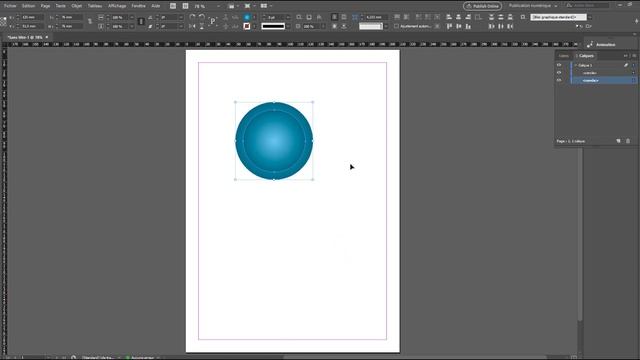Open the Stock icon in the application bar

[185, 6]
